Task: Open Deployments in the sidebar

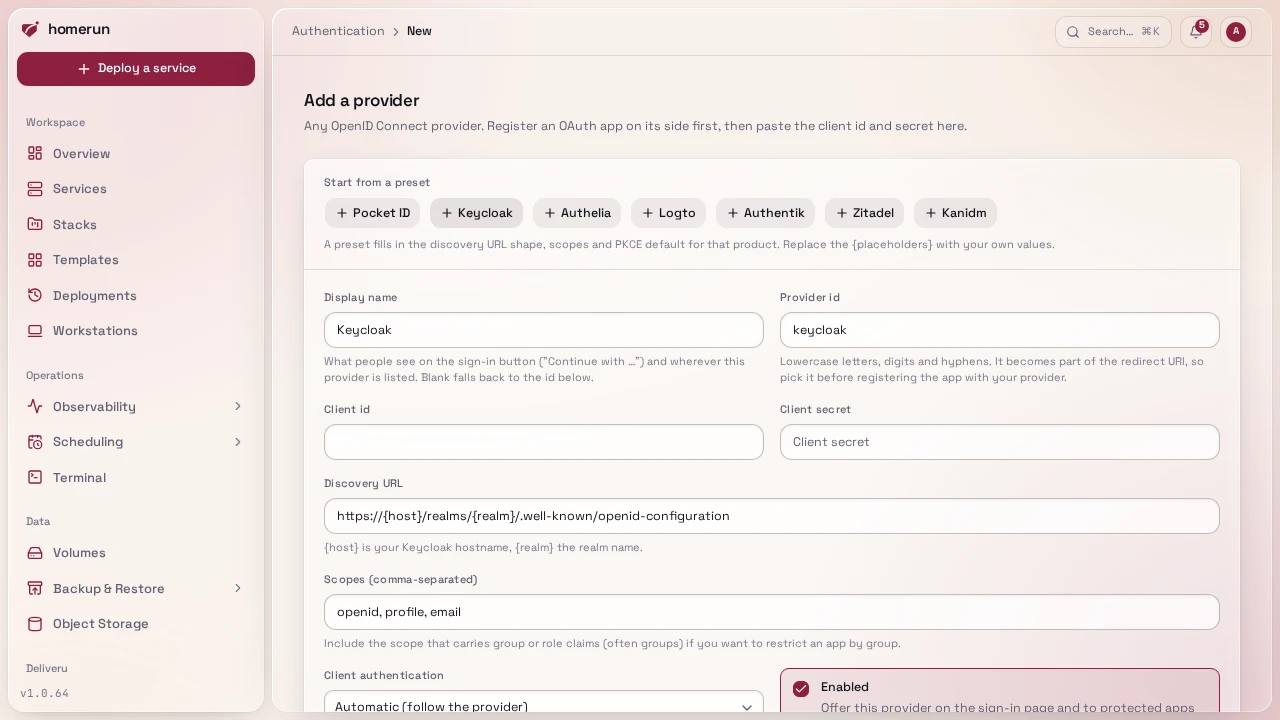Action: [136, 295]
